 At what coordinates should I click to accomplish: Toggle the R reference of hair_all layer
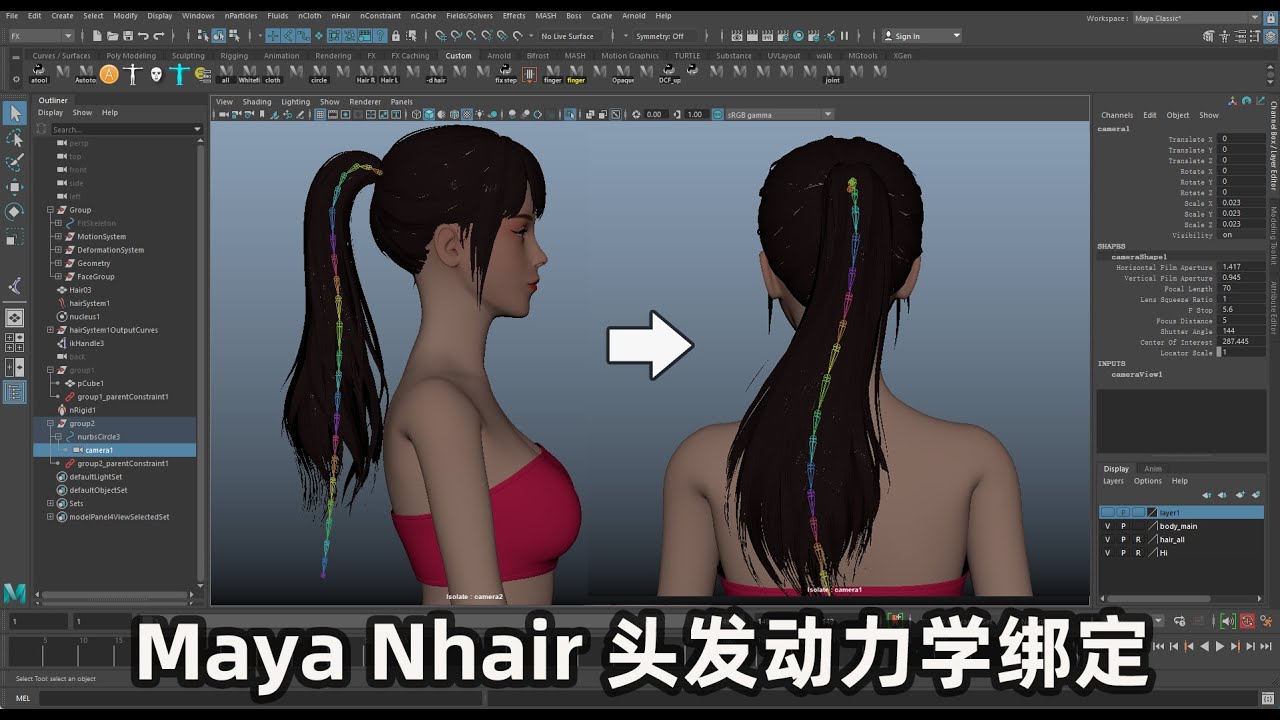click(x=1138, y=539)
